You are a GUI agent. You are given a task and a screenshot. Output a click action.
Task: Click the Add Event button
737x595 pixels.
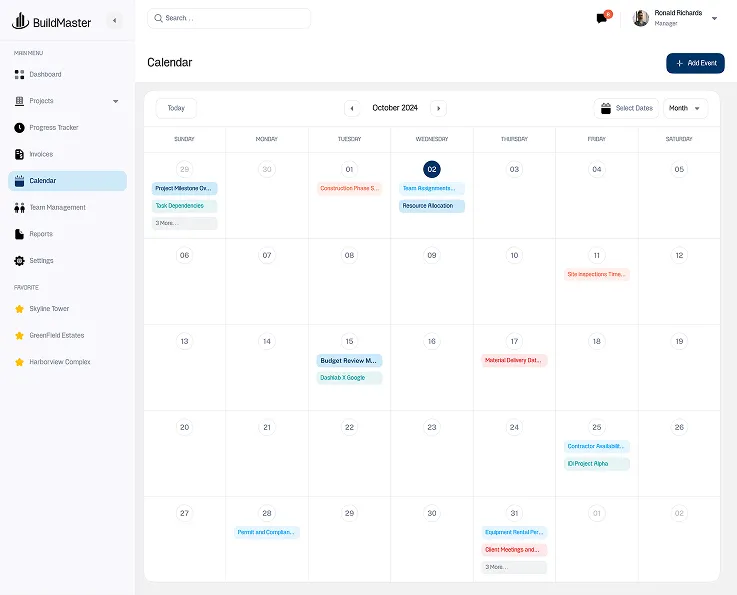click(x=695, y=63)
